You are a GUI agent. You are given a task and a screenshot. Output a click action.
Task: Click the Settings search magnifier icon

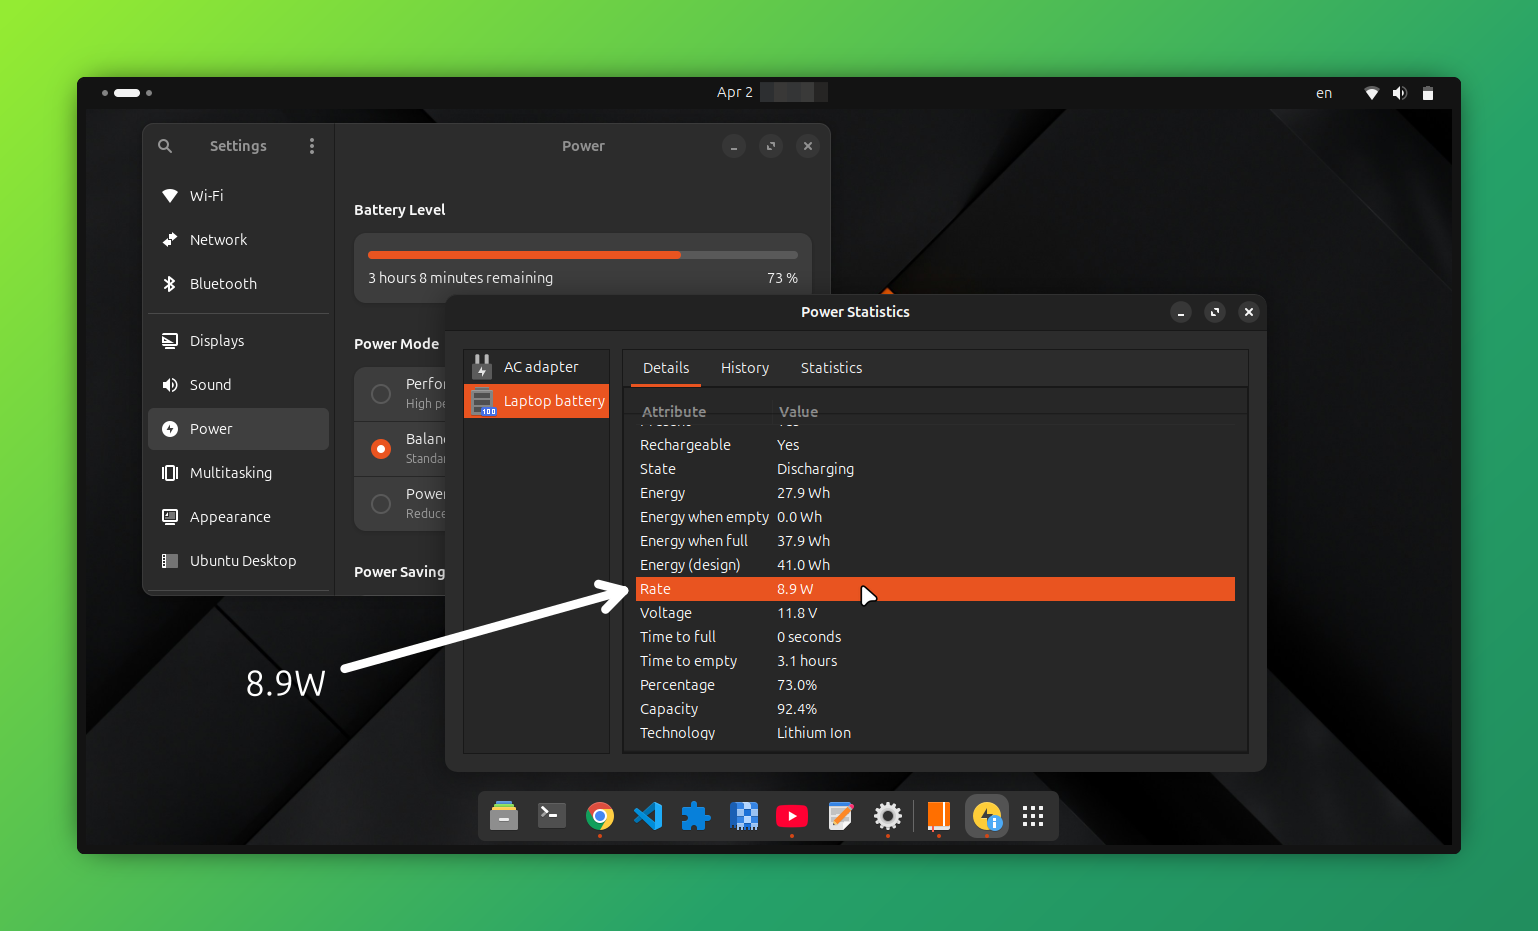coord(165,146)
